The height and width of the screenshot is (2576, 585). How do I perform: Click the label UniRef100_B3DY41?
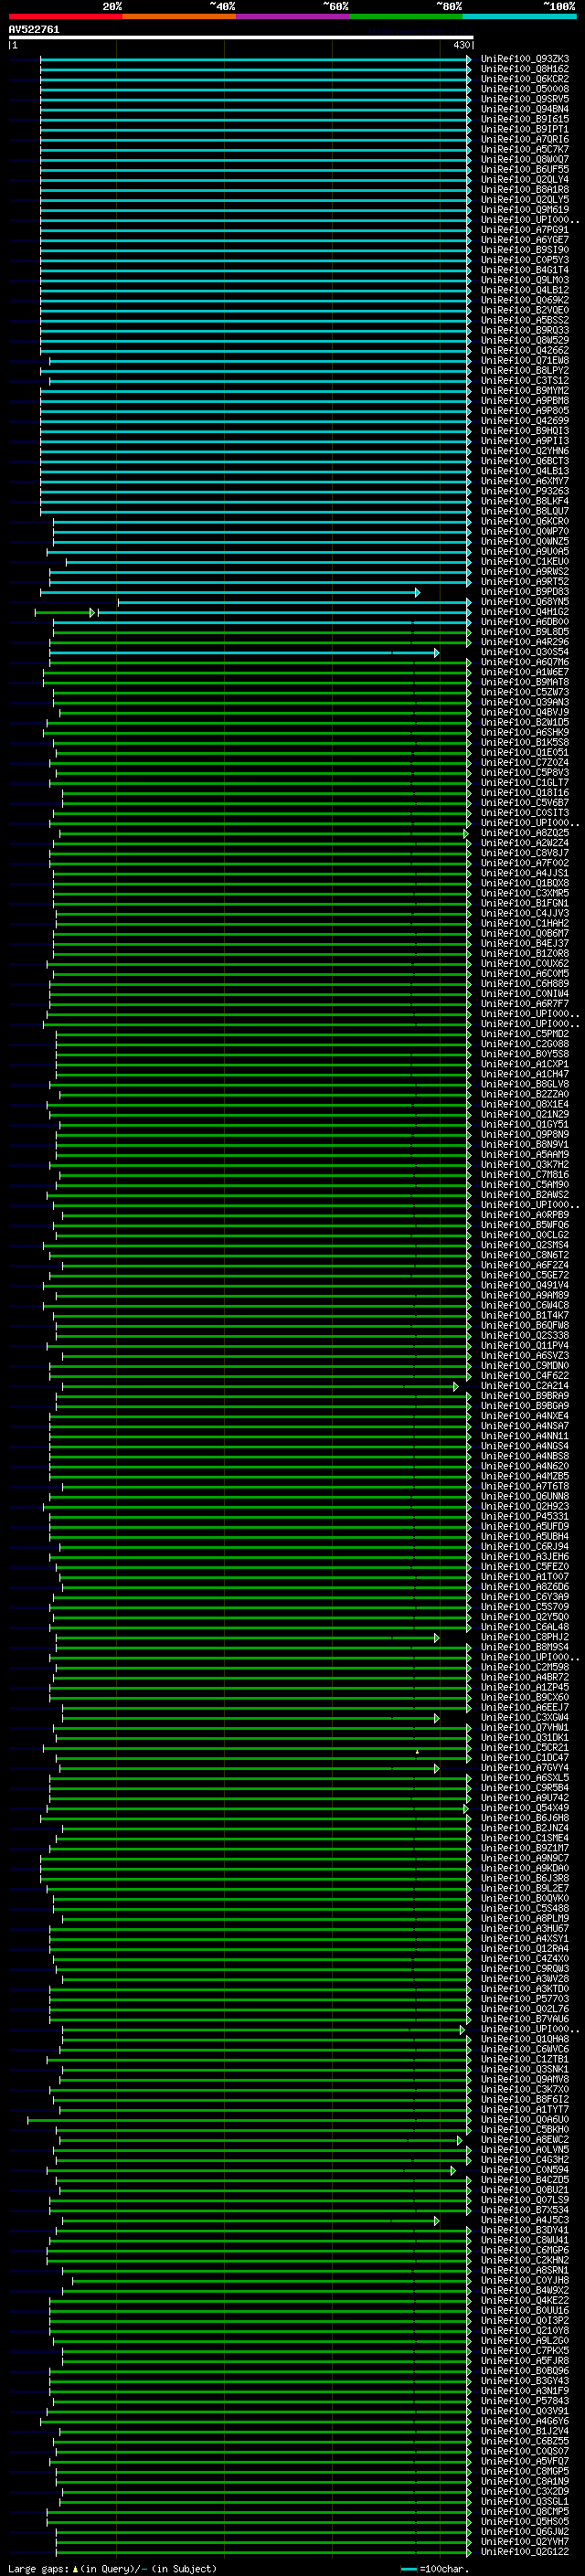[x=525, y=2230]
